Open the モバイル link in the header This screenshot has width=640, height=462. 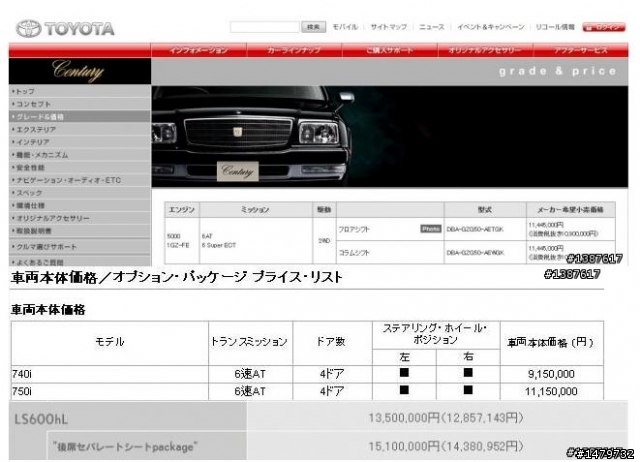pyautogui.click(x=345, y=27)
